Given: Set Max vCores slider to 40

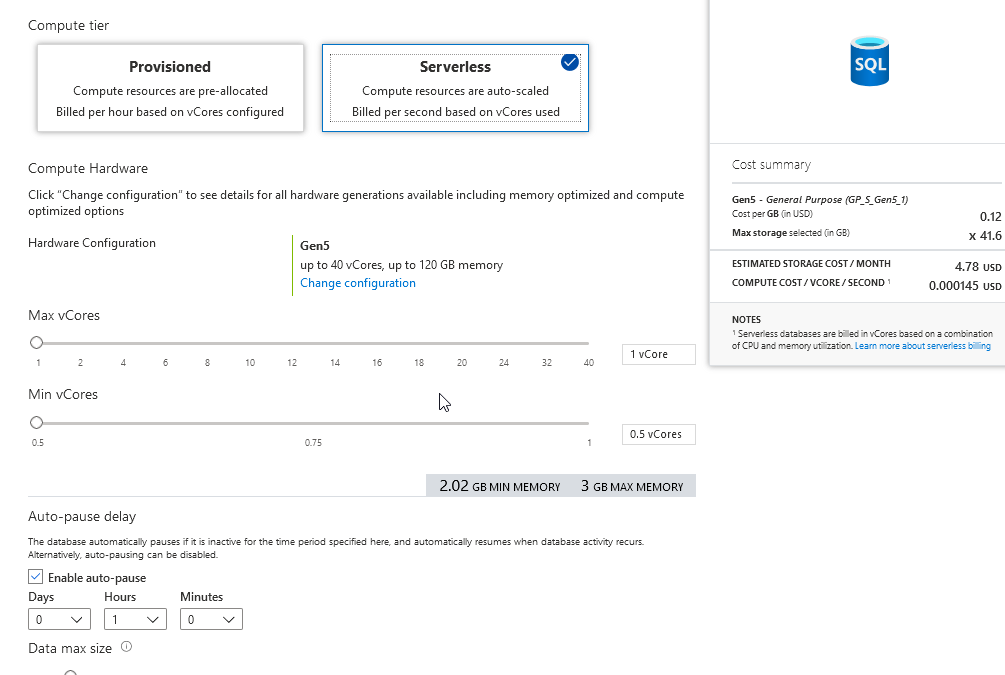Looking at the screenshot, I should [x=588, y=343].
